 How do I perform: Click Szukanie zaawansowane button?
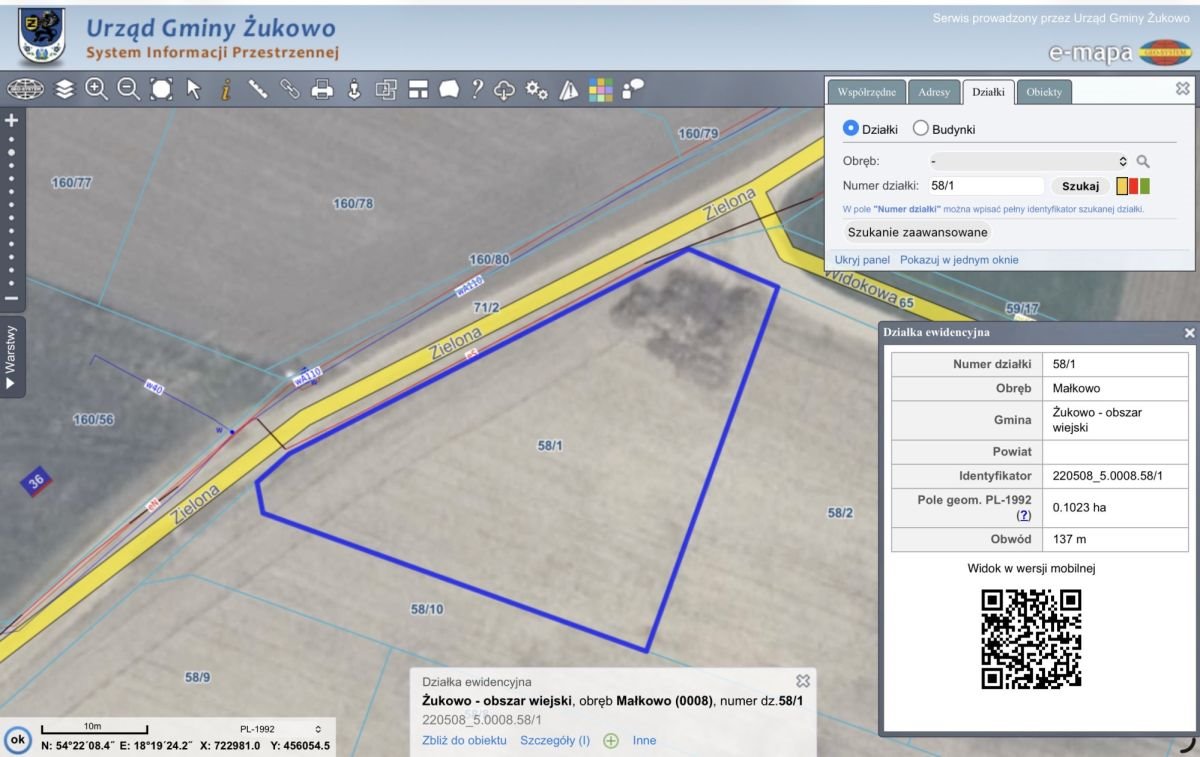pyautogui.click(x=917, y=232)
